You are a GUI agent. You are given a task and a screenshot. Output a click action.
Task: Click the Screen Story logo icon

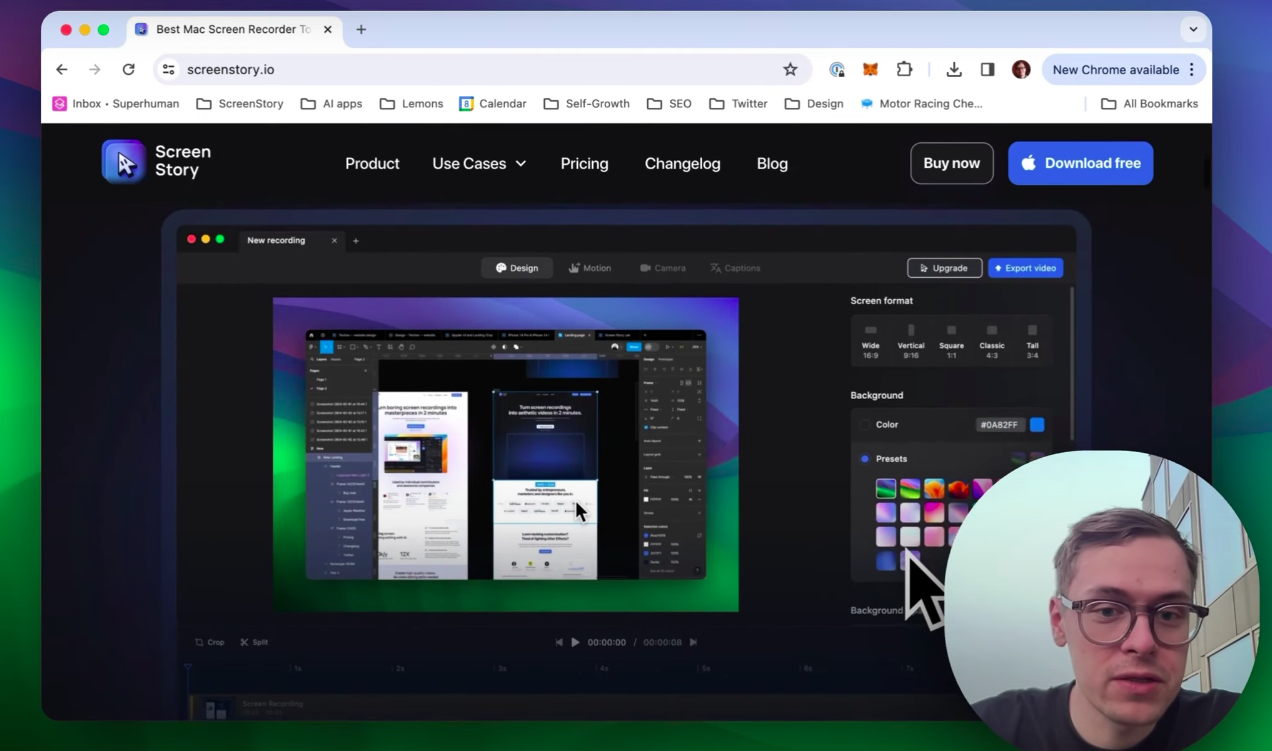(124, 162)
